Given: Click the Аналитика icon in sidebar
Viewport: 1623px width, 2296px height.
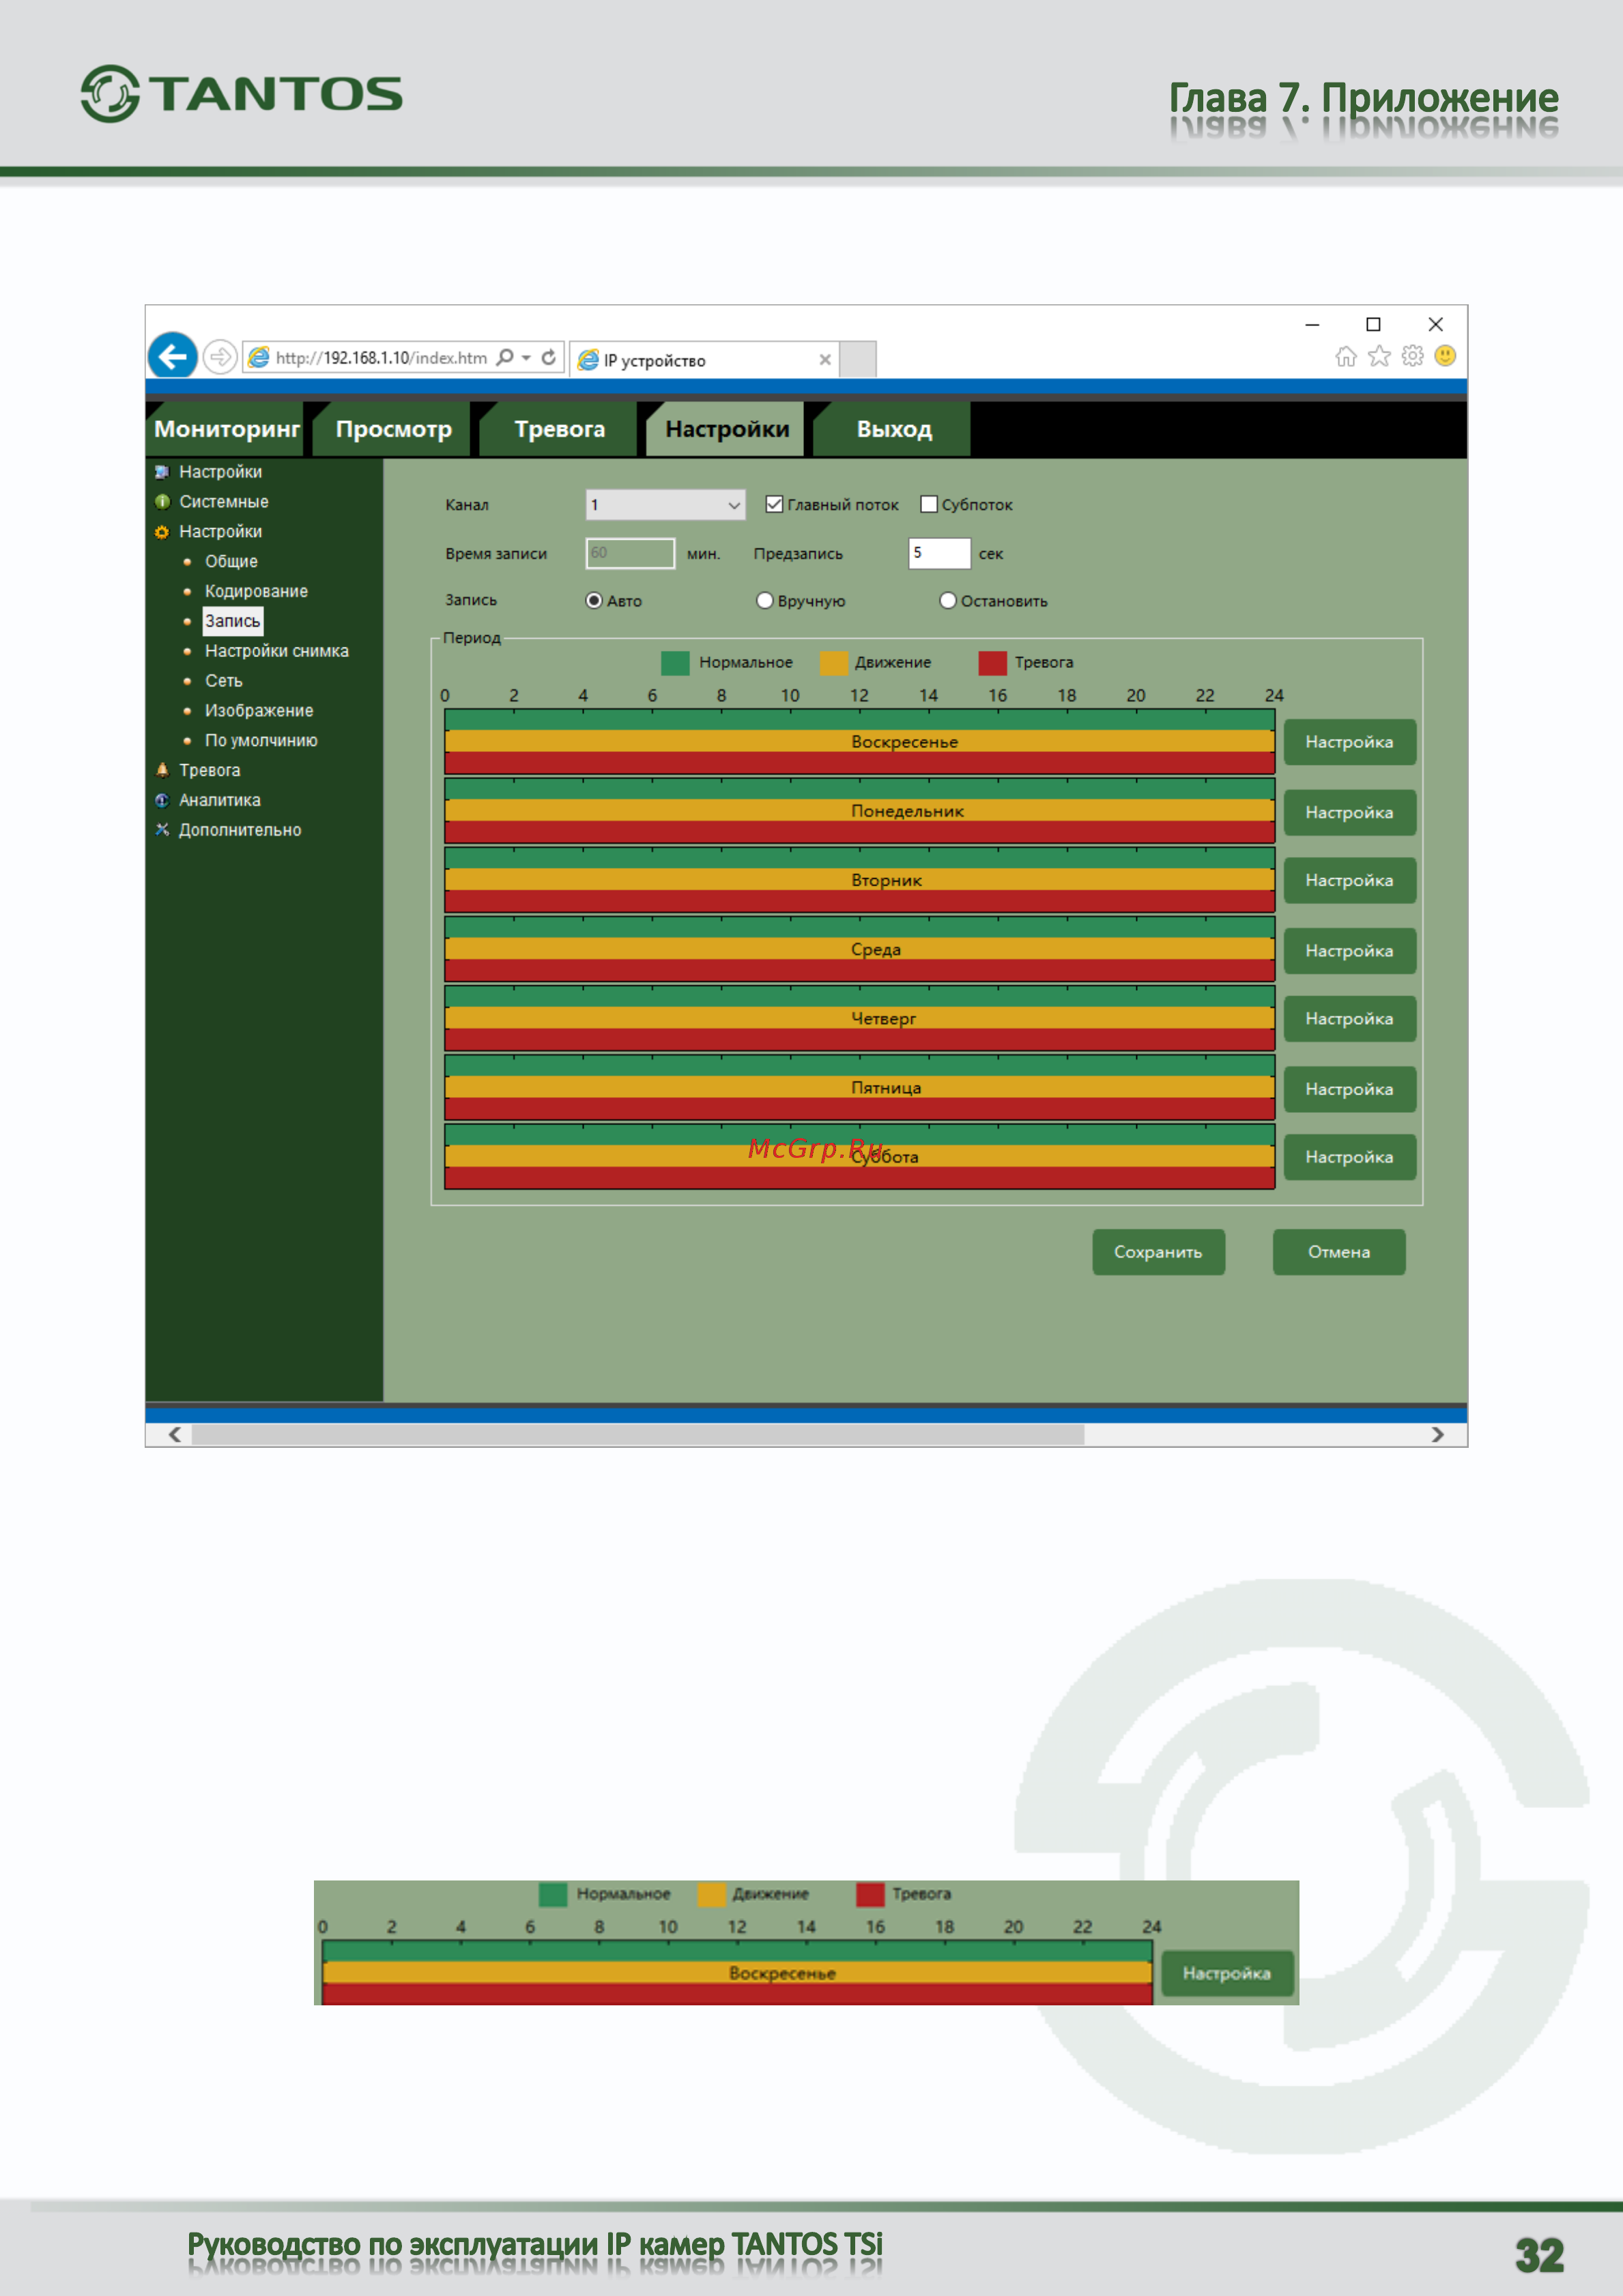Looking at the screenshot, I should coord(162,800).
